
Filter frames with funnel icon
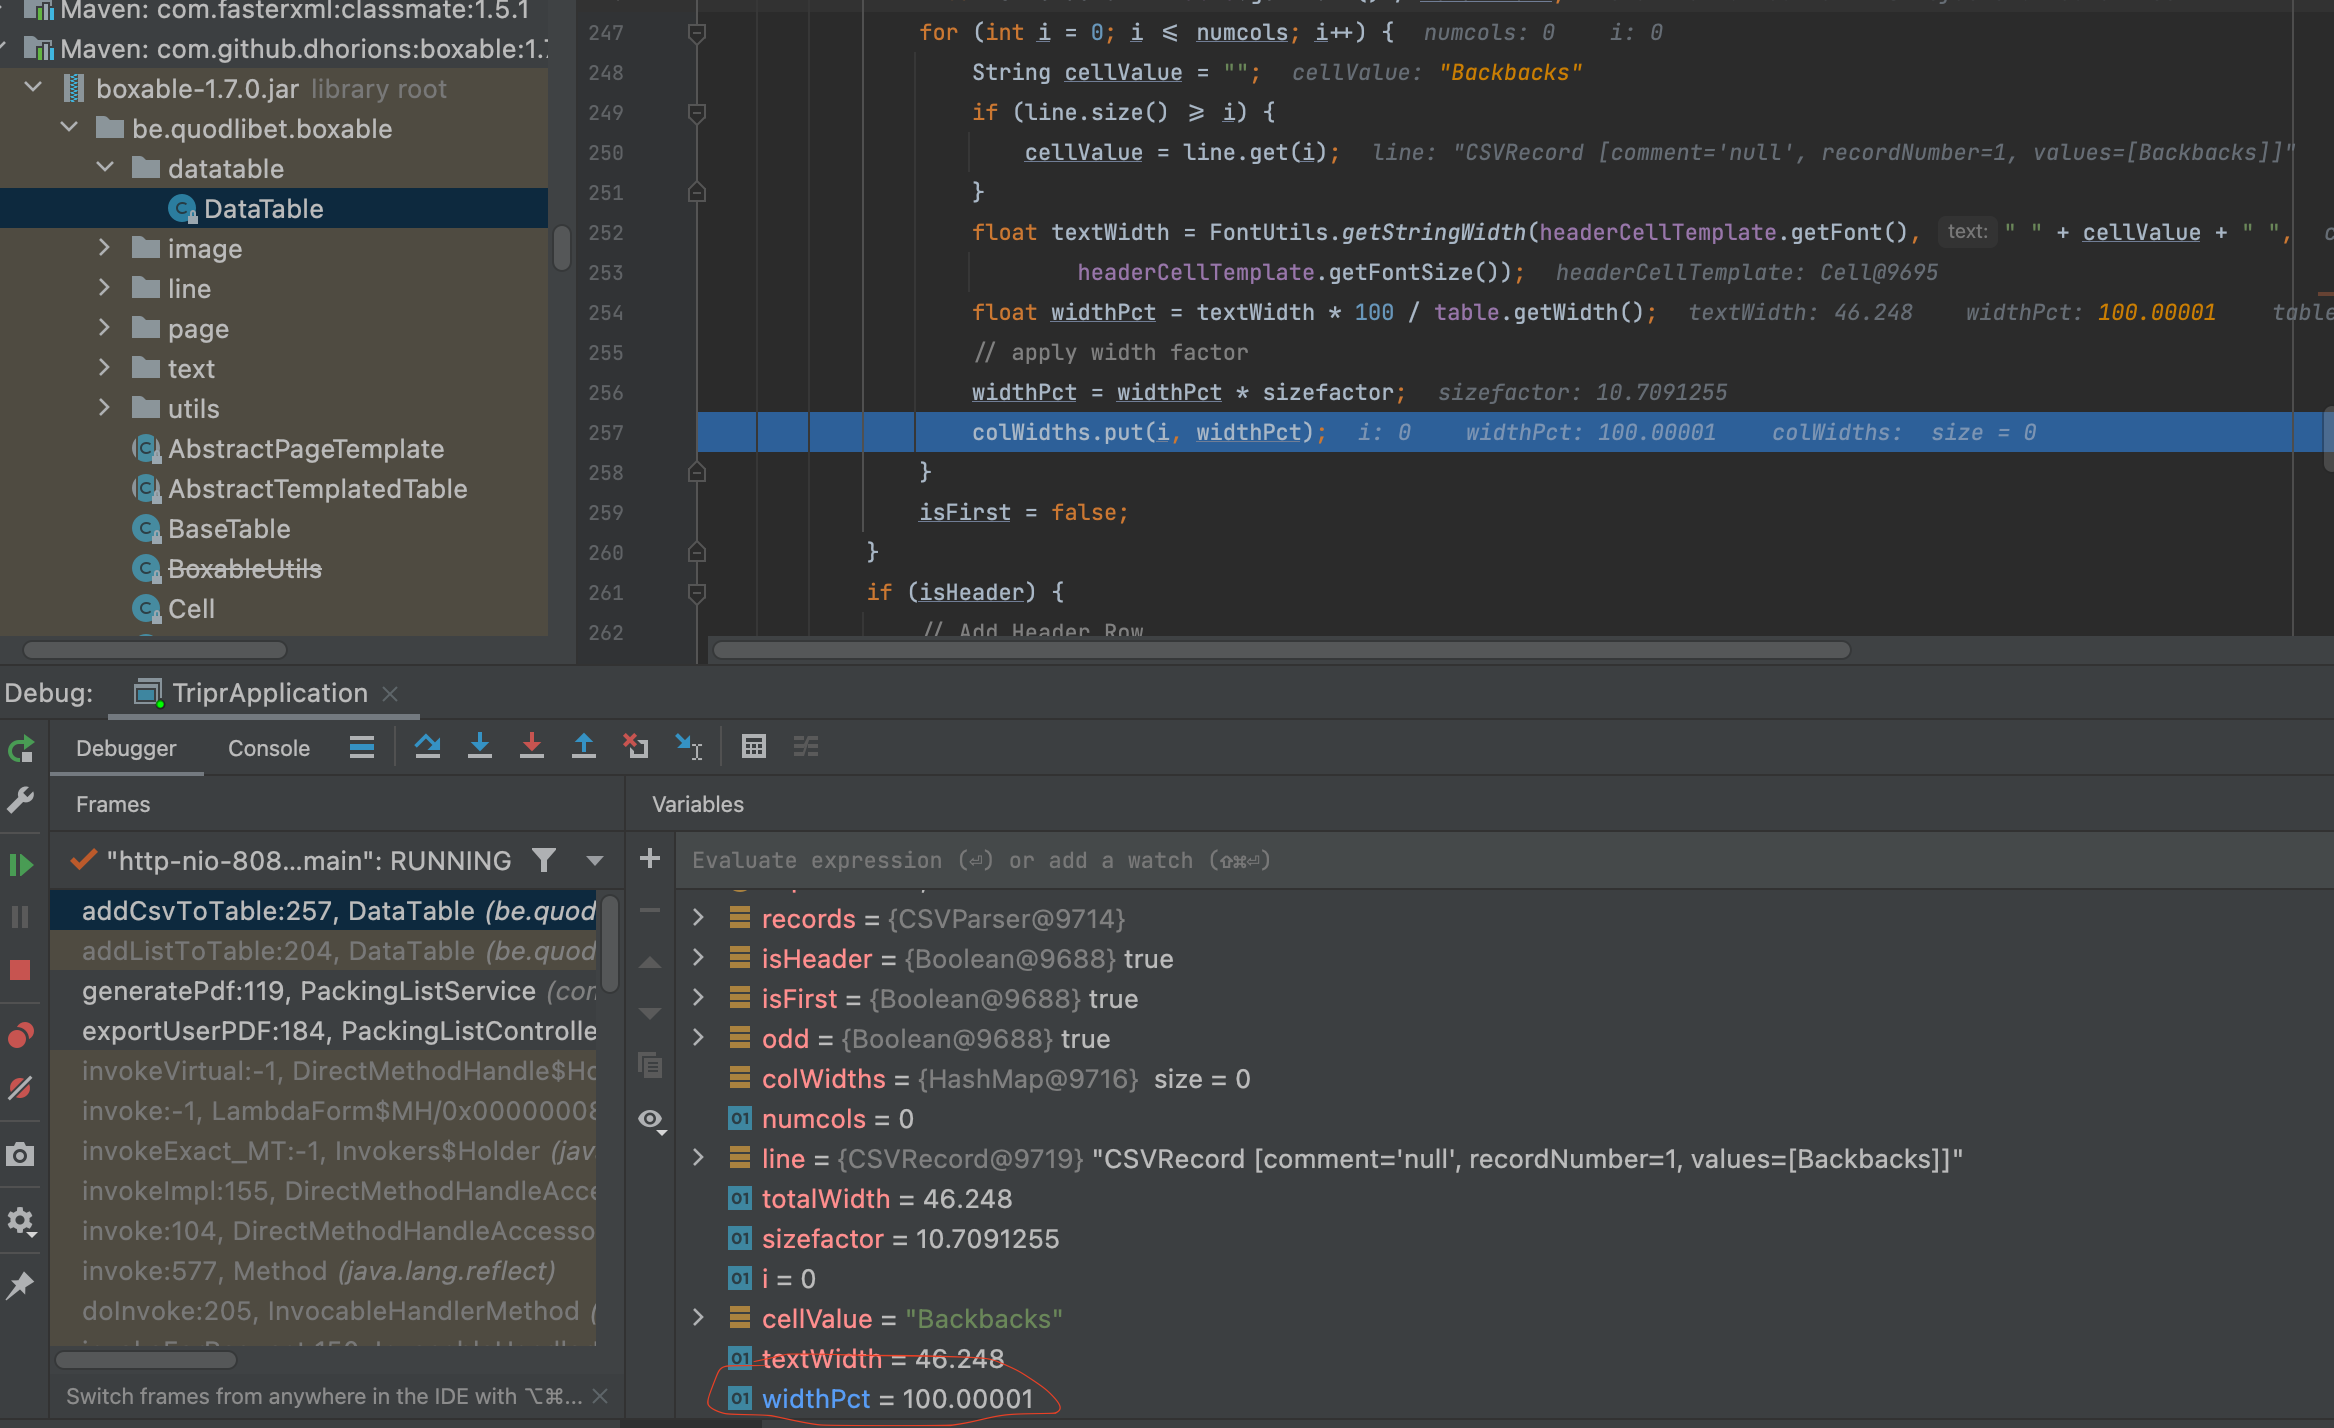coord(544,860)
